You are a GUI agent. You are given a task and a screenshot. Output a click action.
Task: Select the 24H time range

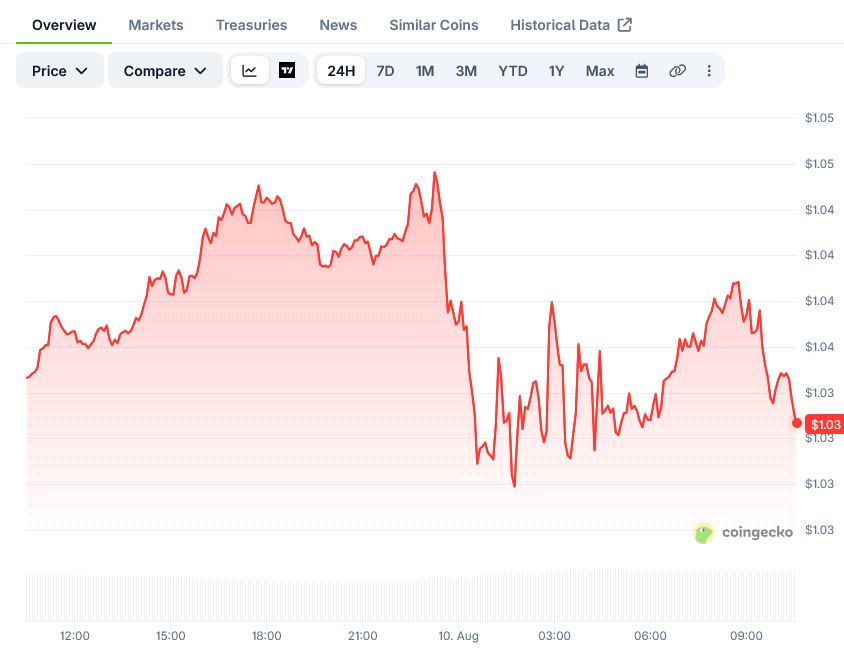click(x=341, y=70)
